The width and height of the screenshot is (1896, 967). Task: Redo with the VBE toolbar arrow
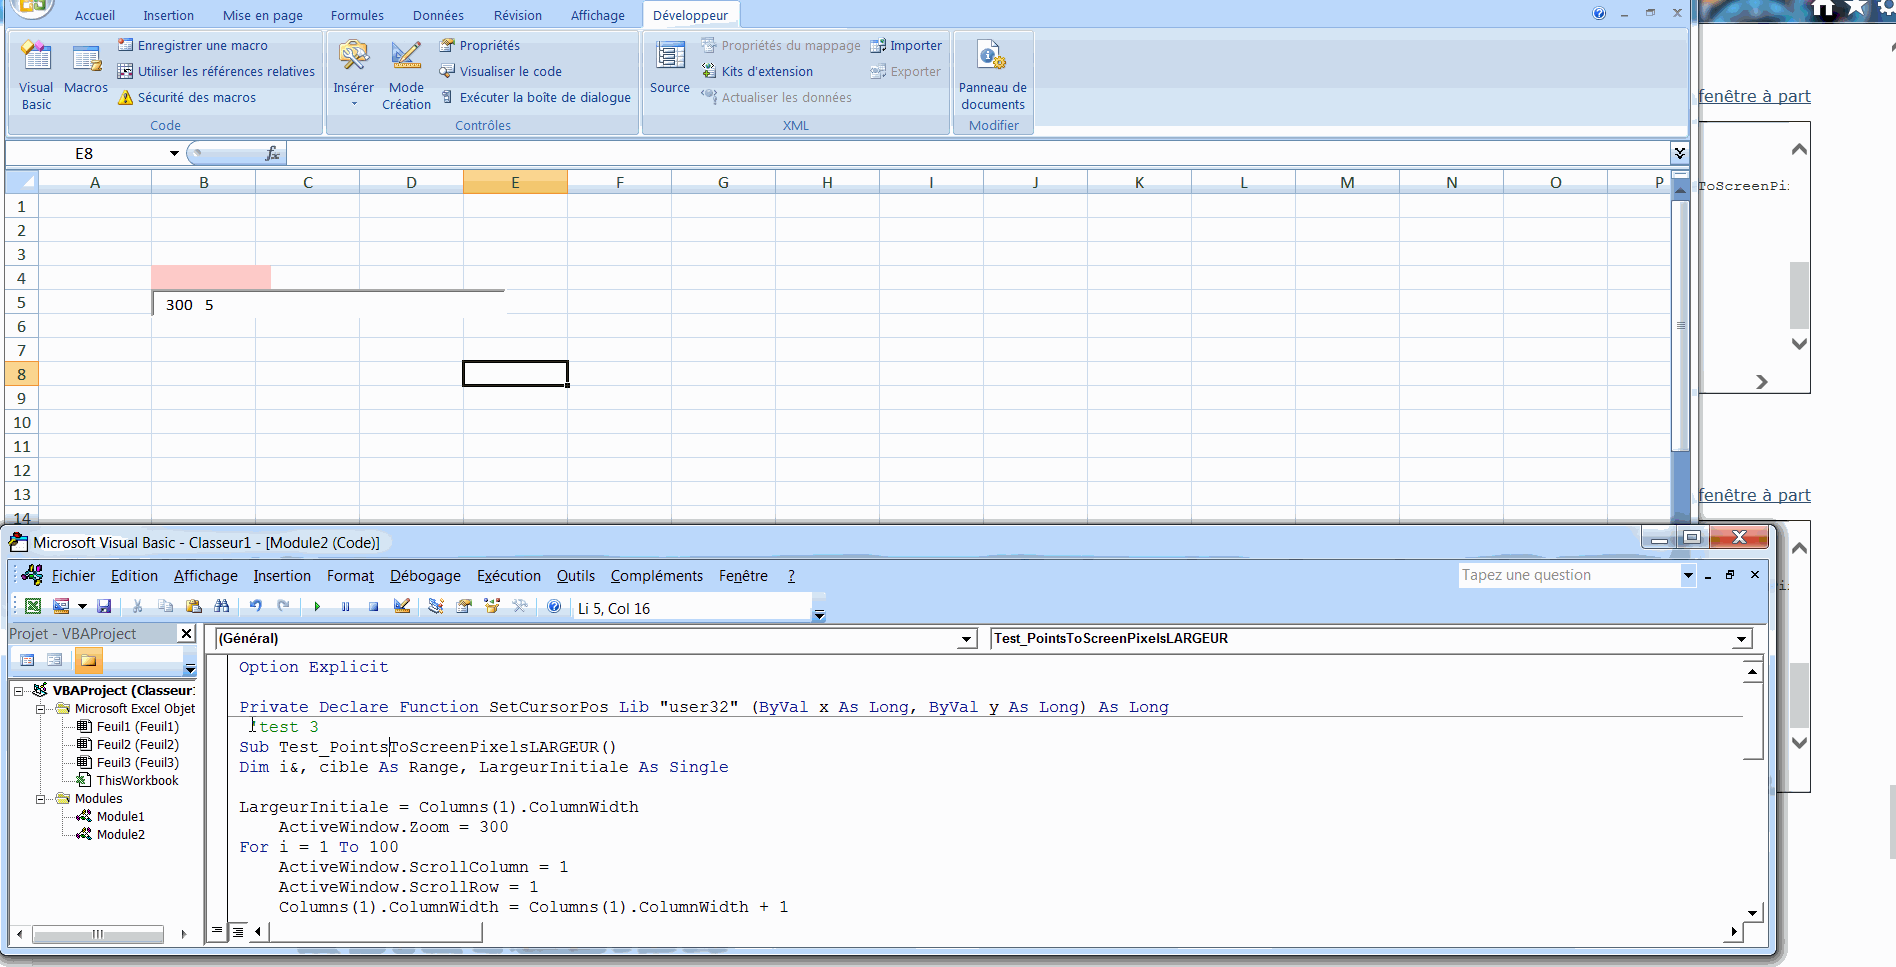tap(284, 606)
